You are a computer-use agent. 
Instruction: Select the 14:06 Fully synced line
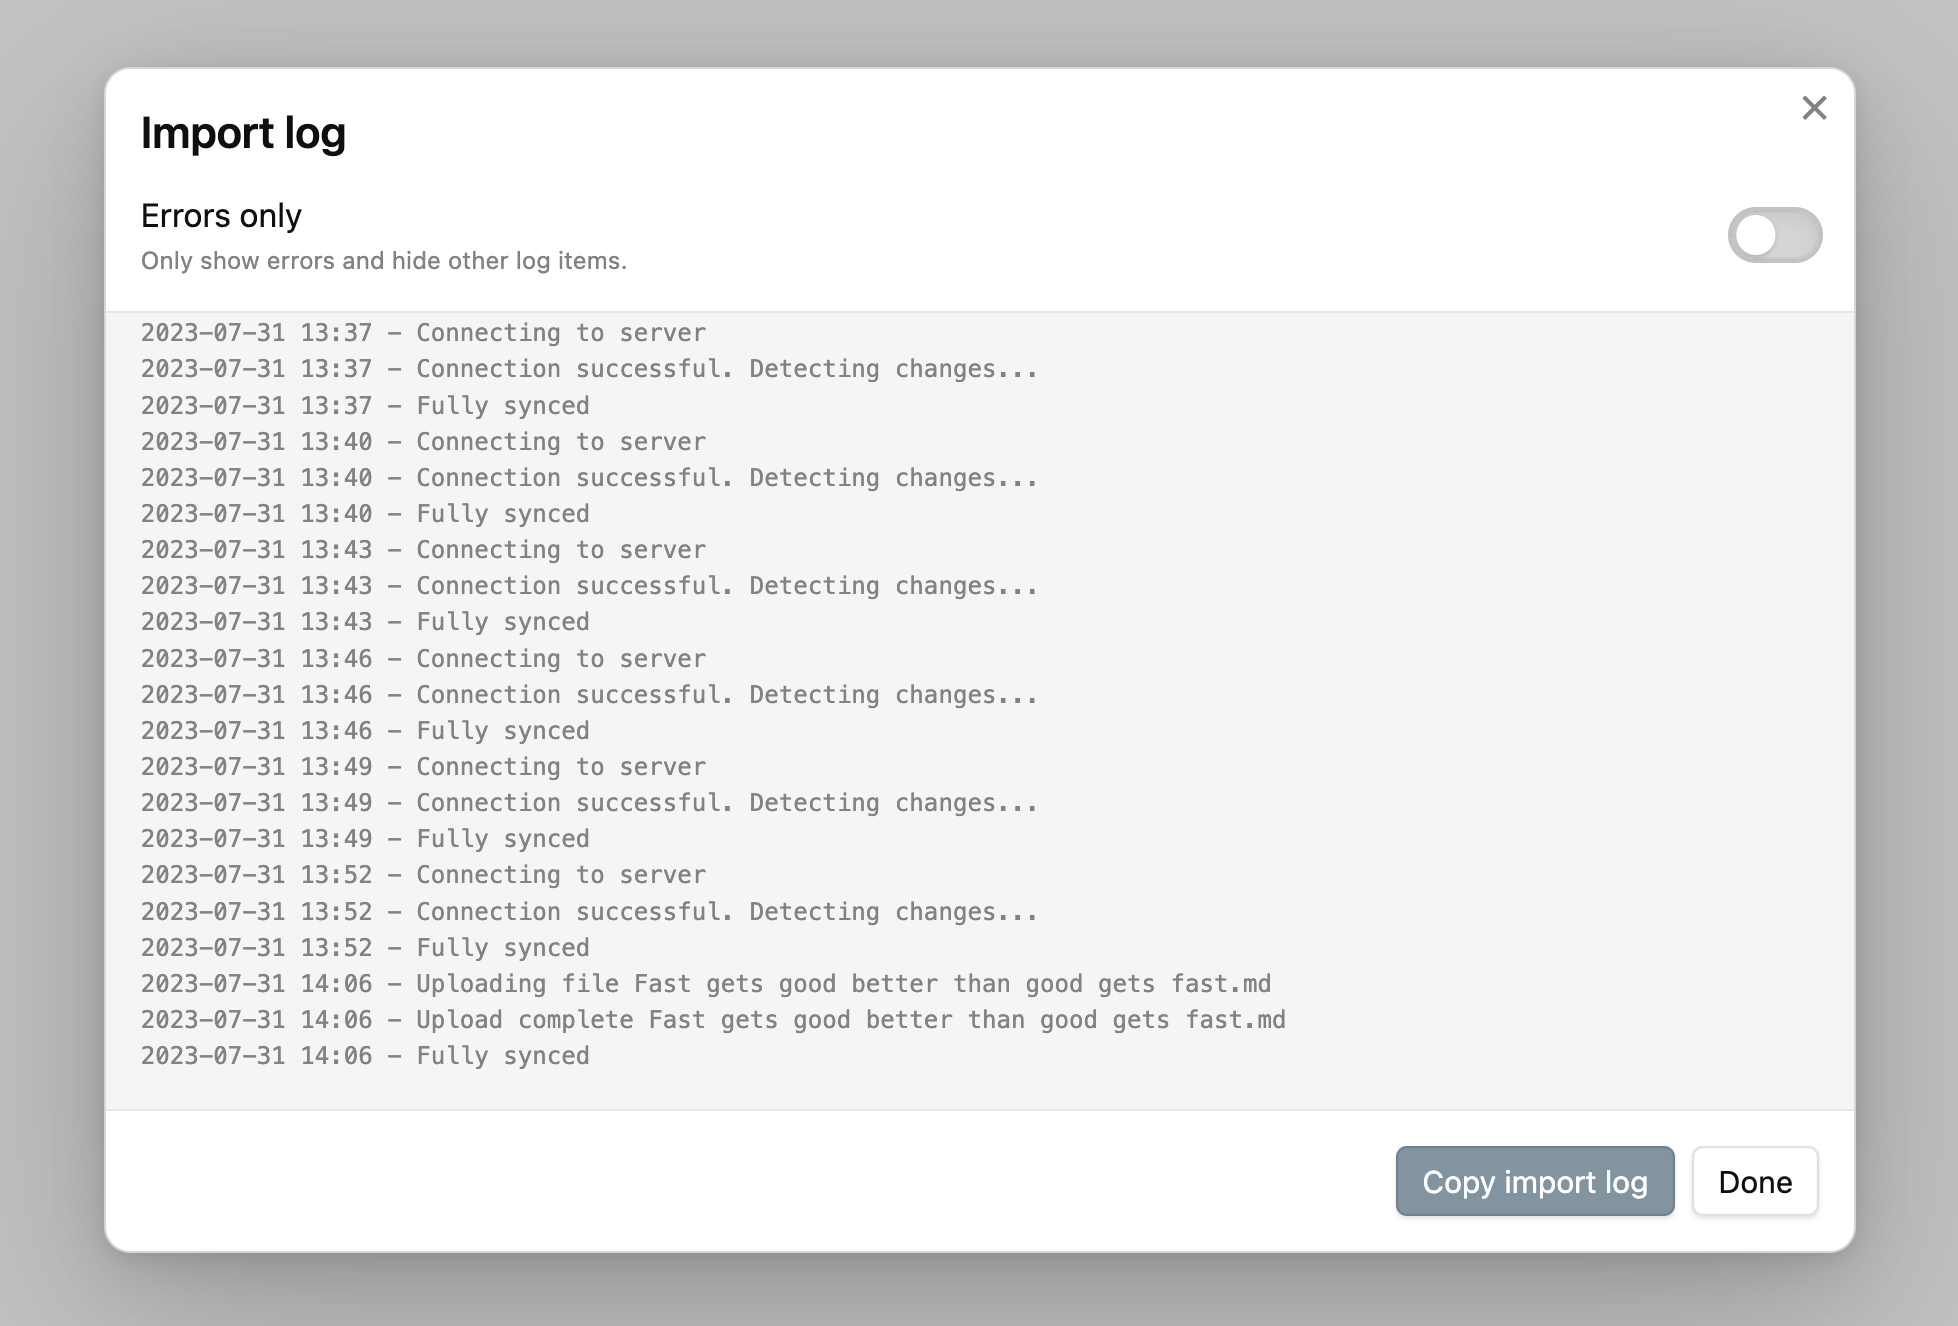[365, 1056]
